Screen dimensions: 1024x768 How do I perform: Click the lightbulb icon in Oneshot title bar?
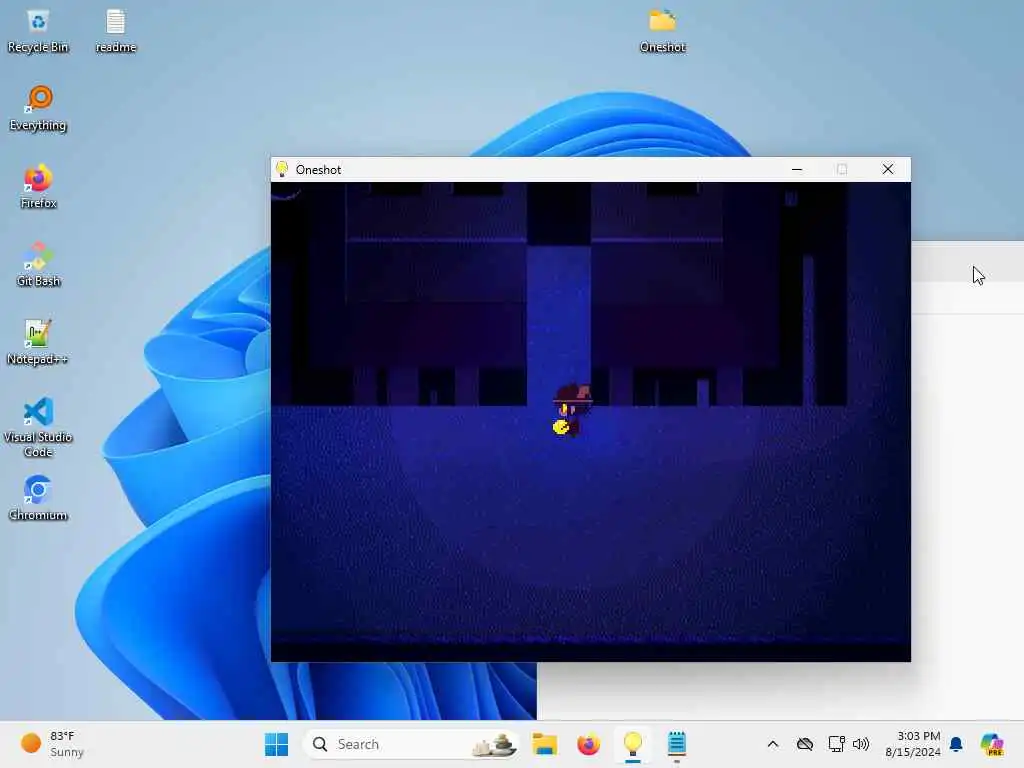(282, 169)
